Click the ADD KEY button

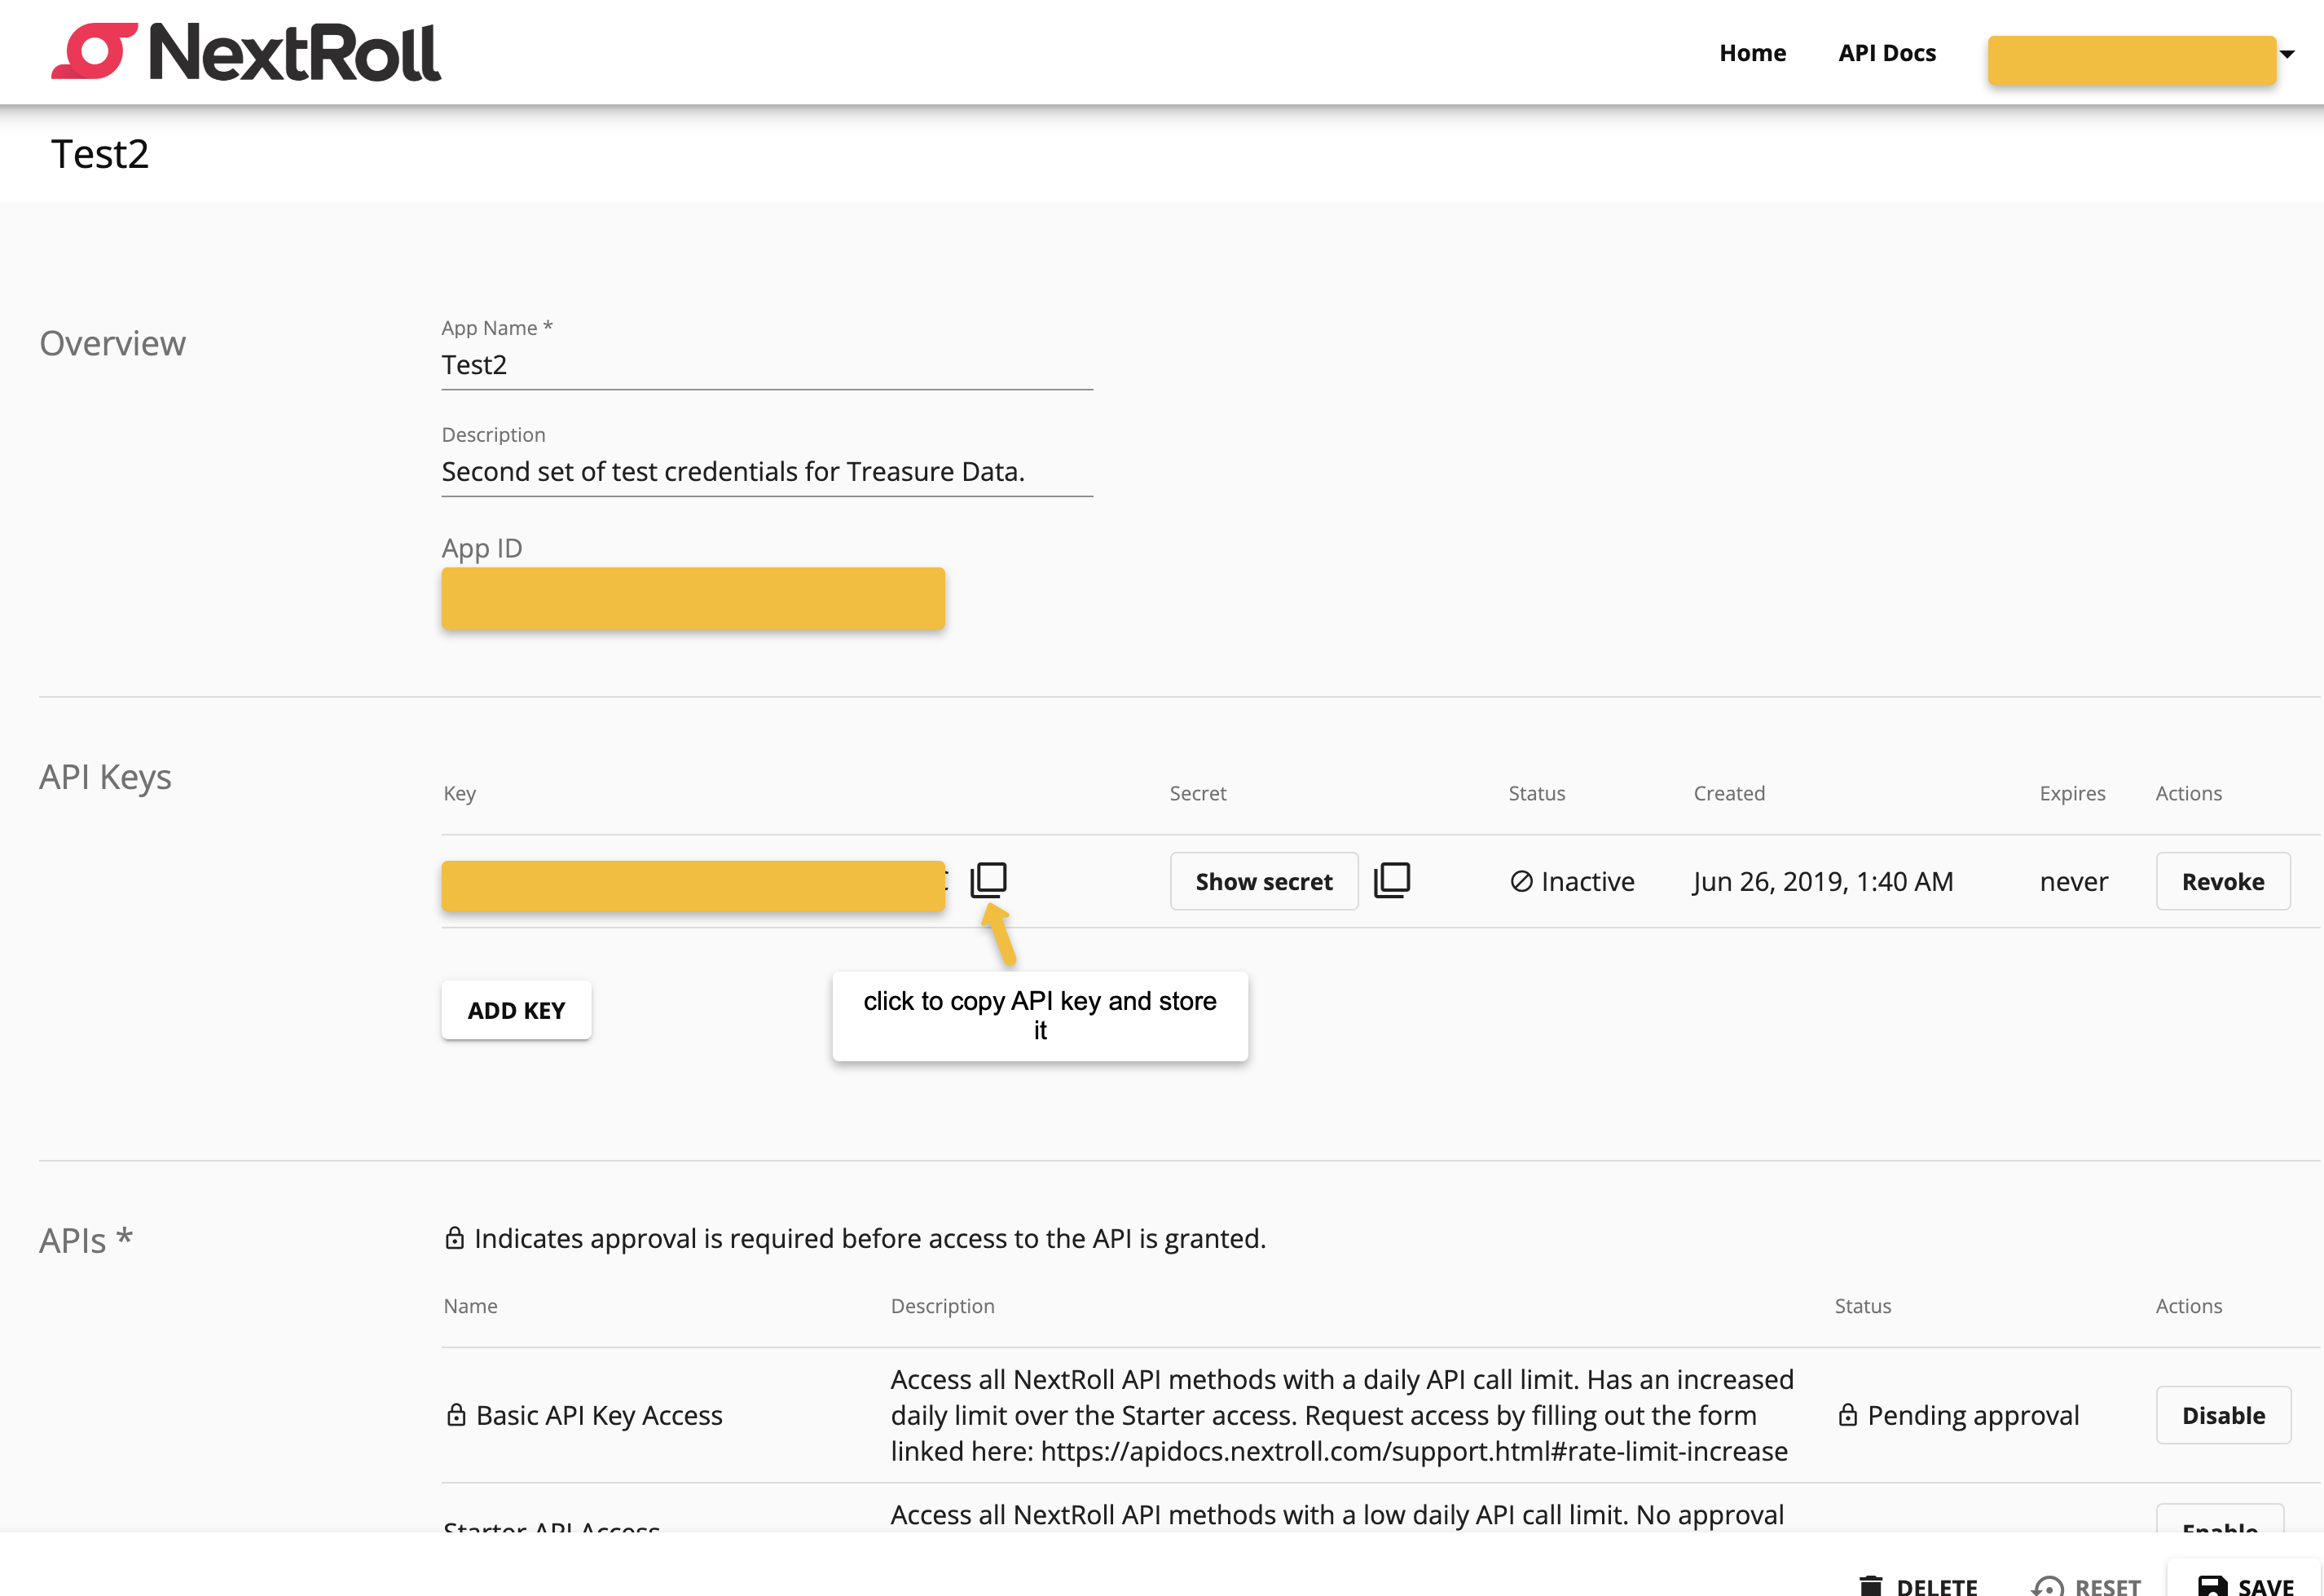click(x=516, y=1010)
